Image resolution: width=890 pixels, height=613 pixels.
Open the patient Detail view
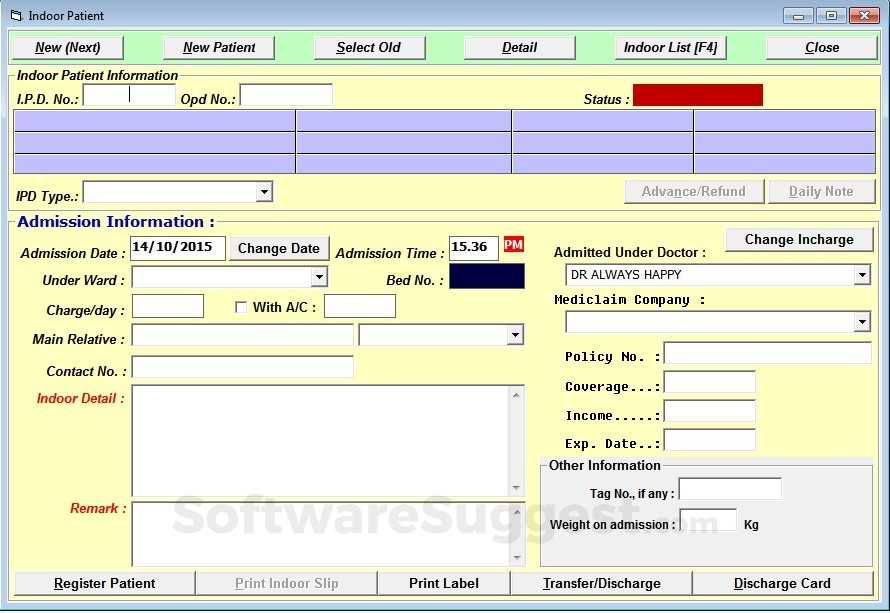click(519, 47)
